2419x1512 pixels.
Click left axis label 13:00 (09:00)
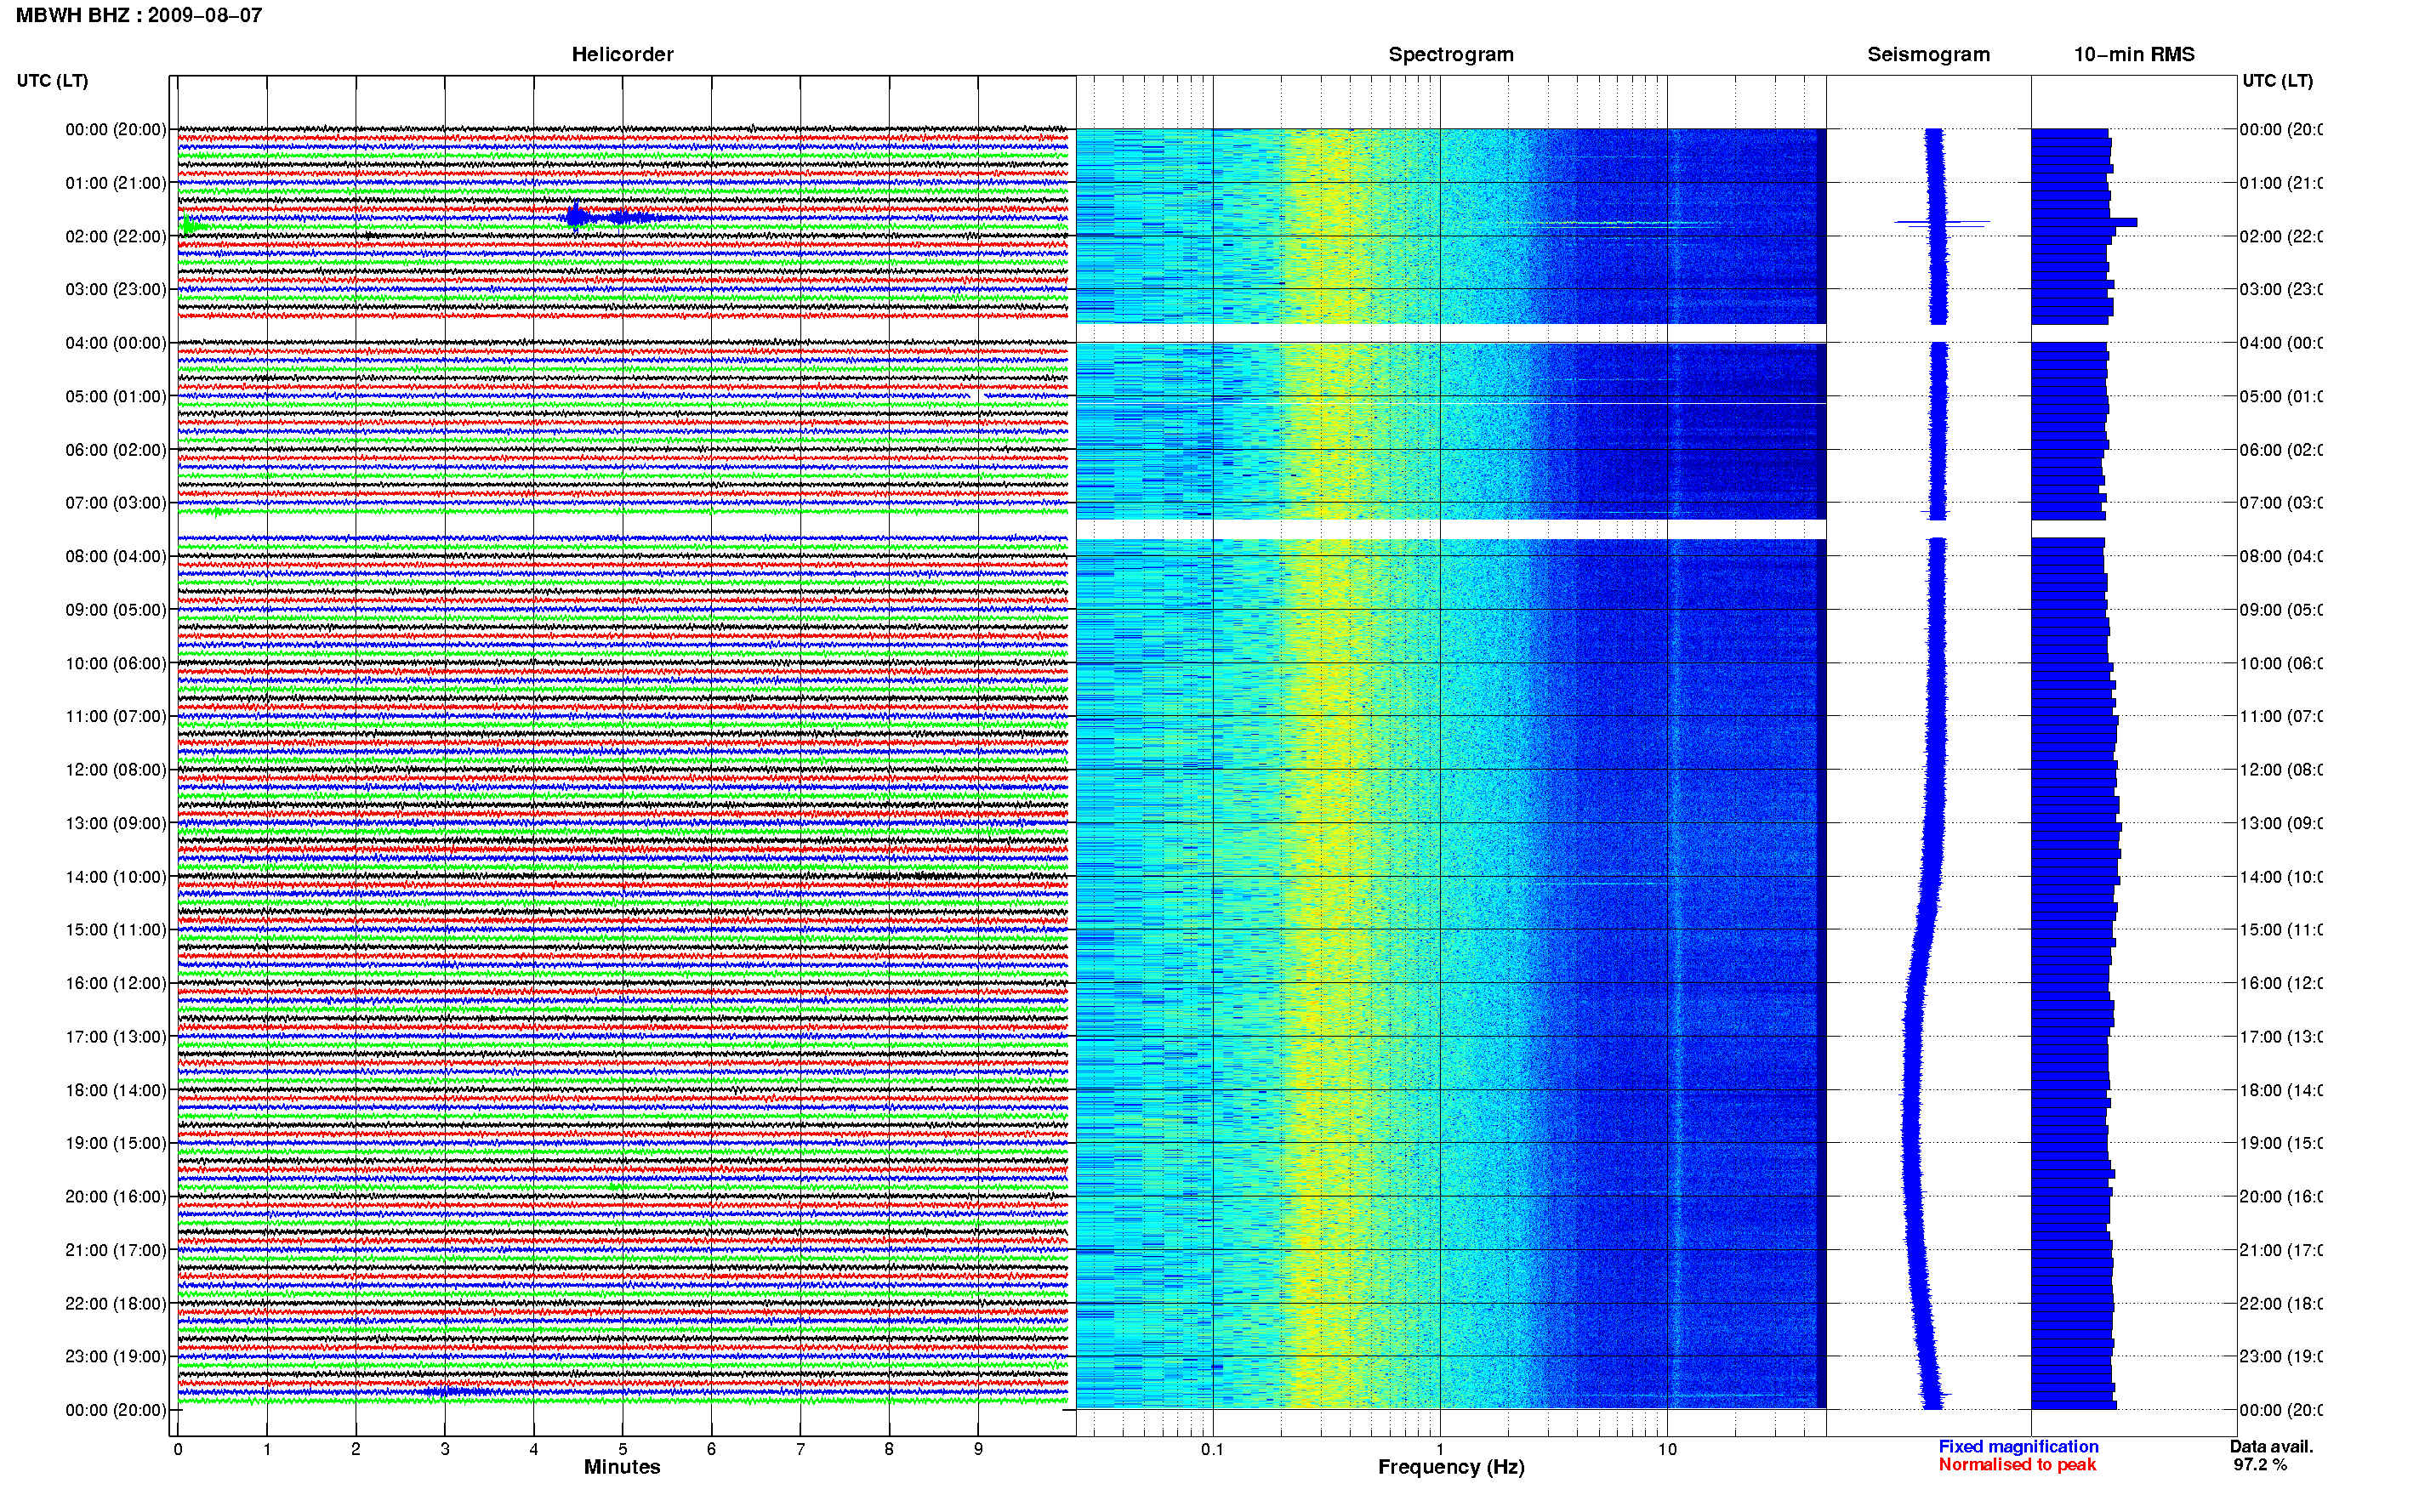tap(116, 823)
